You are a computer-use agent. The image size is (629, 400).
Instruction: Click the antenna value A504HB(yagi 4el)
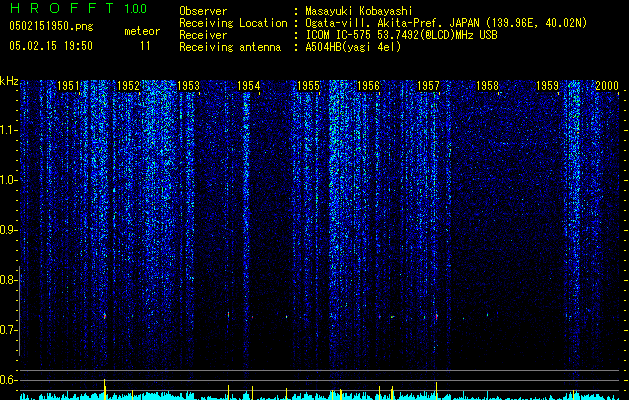(x=353, y=47)
